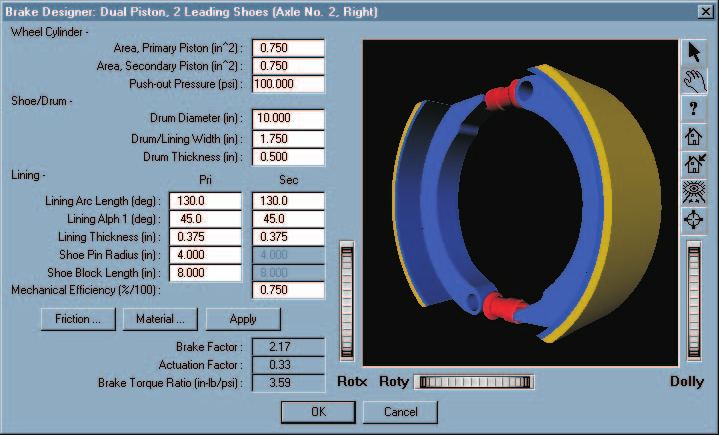Click the Cancel button

pyautogui.click(x=400, y=412)
